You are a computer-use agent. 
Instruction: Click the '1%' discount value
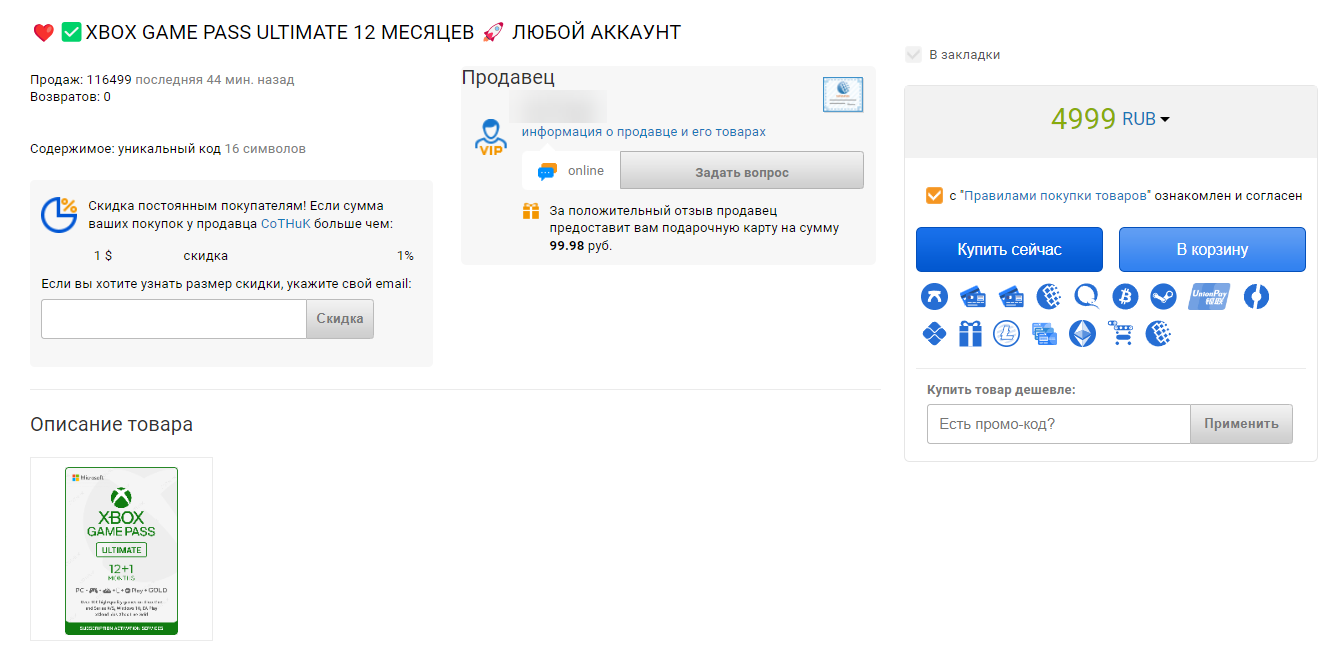click(x=405, y=256)
